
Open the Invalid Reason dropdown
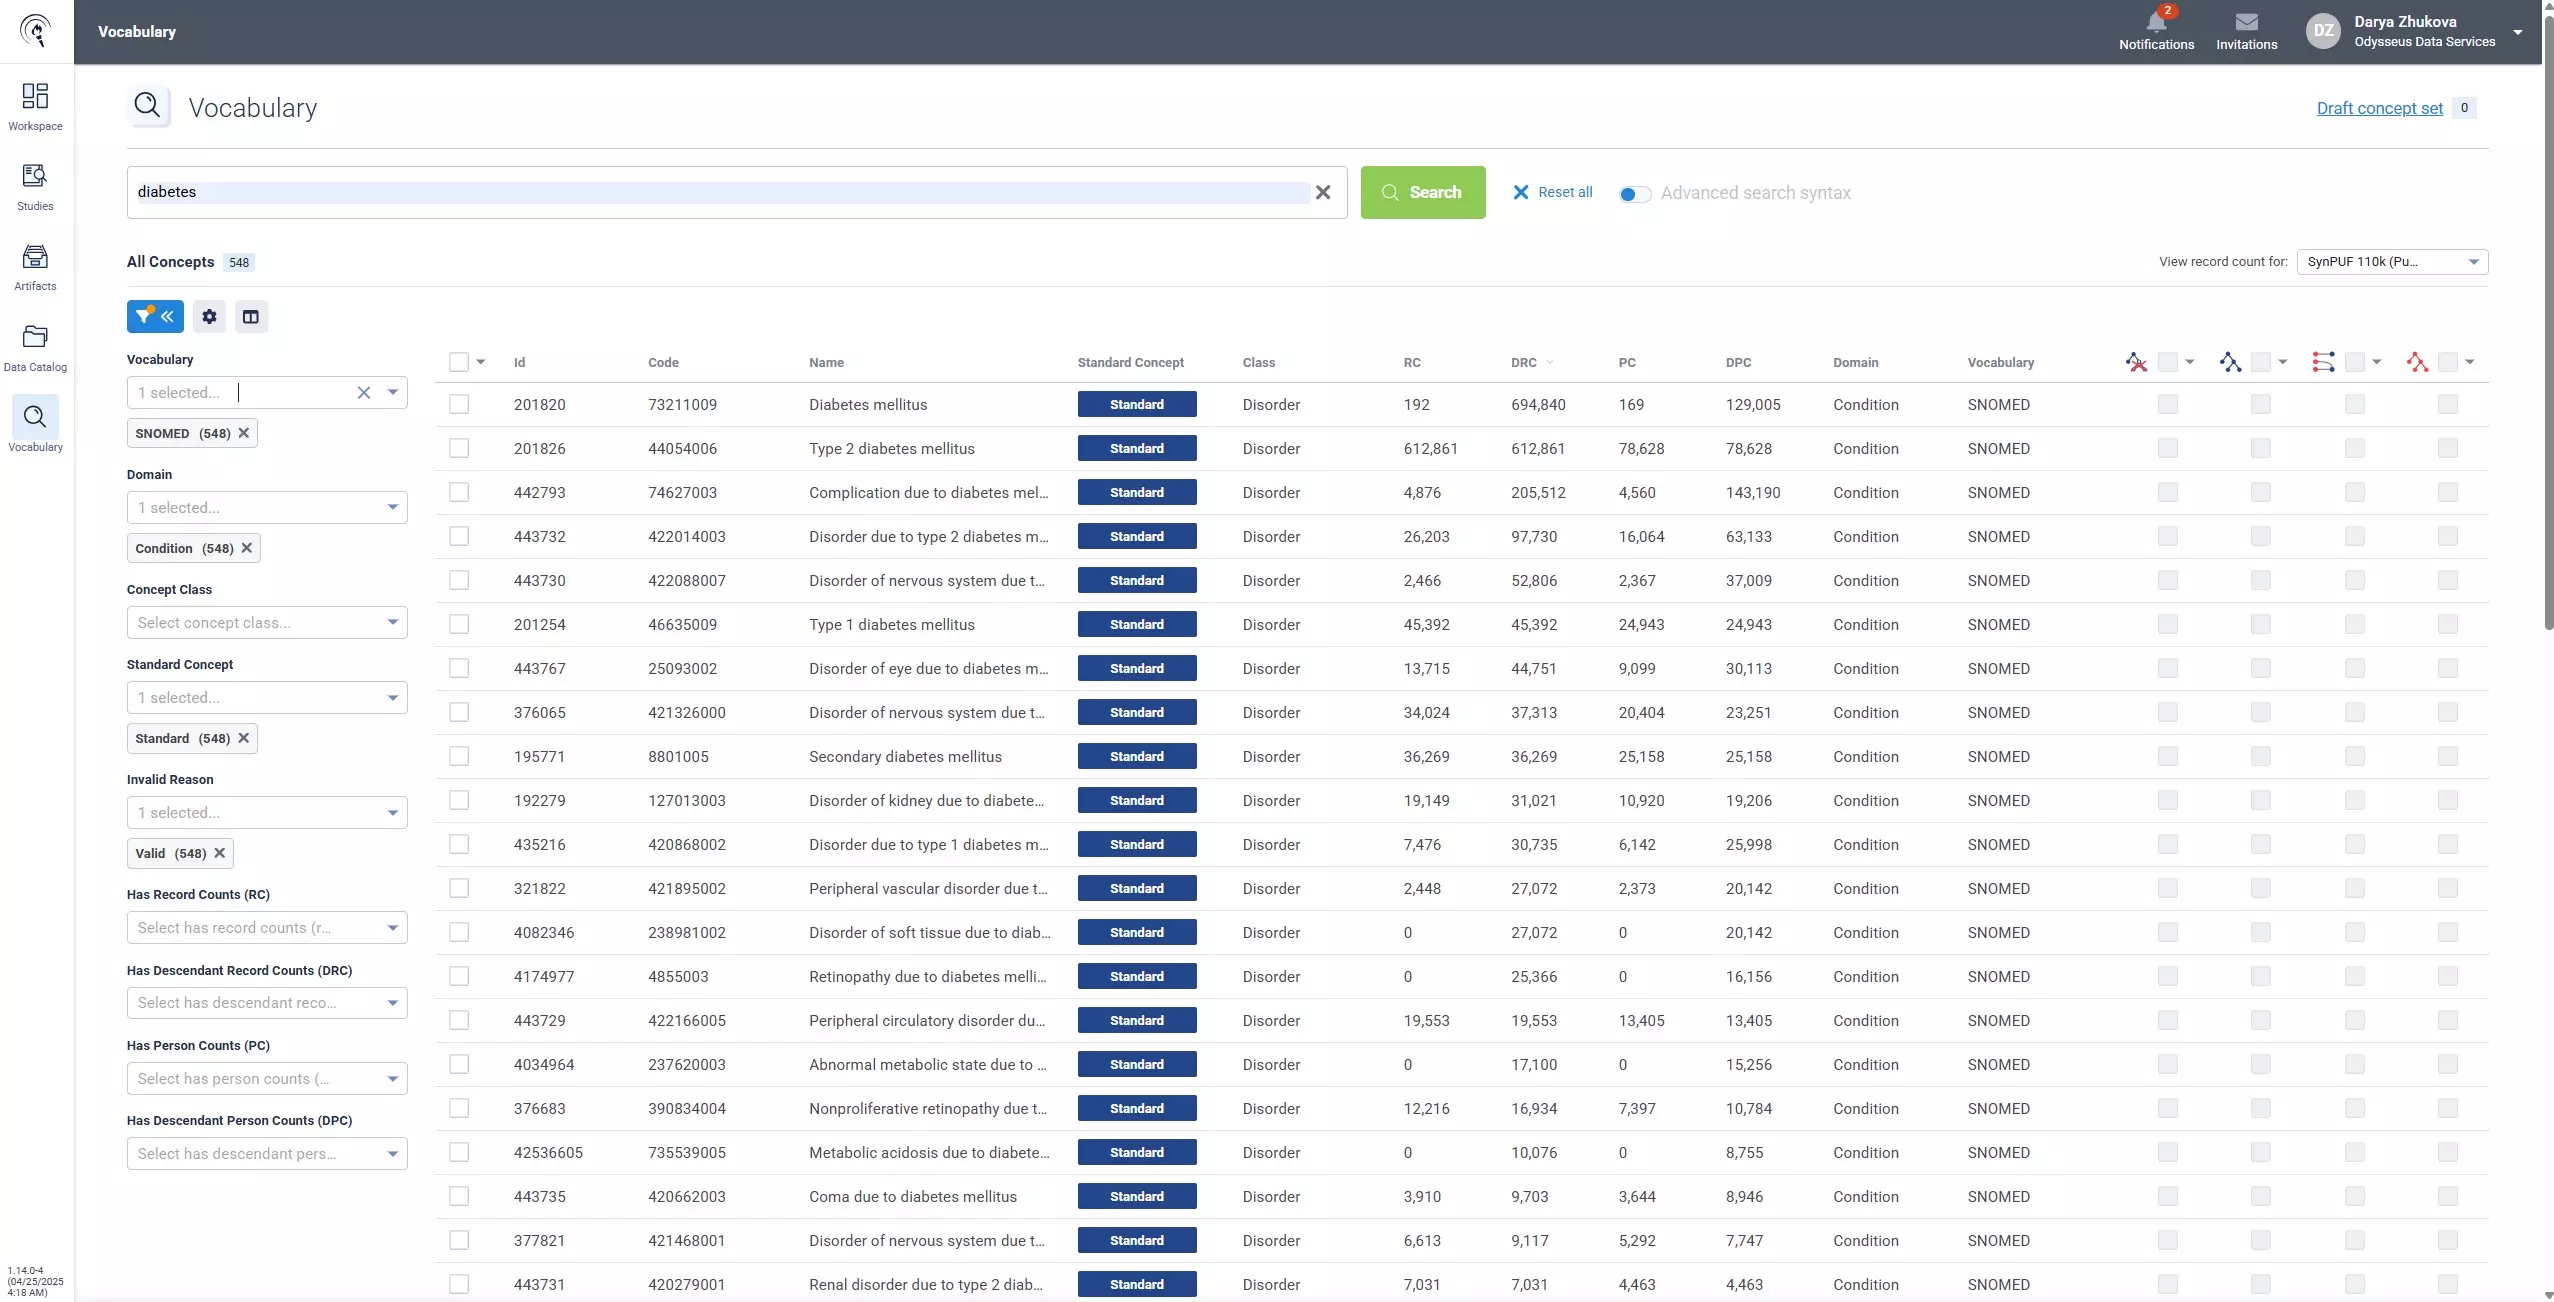(x=267, y=812)
